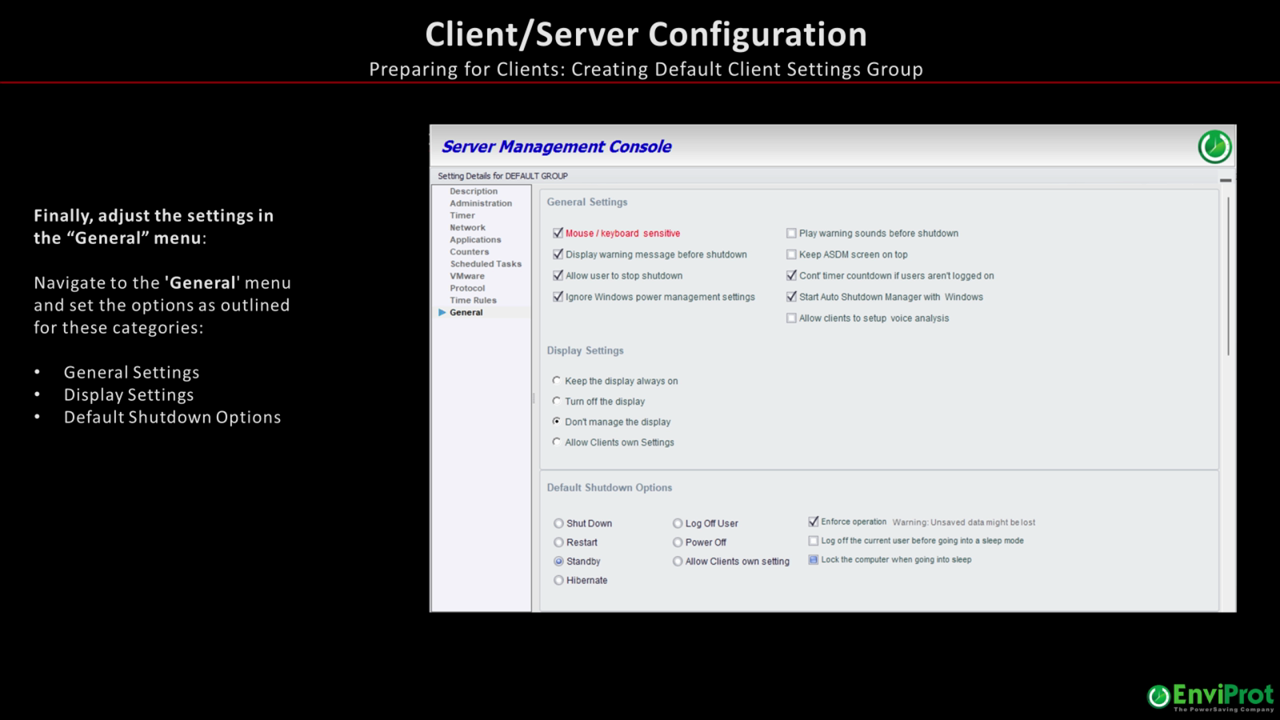Open Scheduled Tasks settings page
1280x720 pixels.
[486, 263]
